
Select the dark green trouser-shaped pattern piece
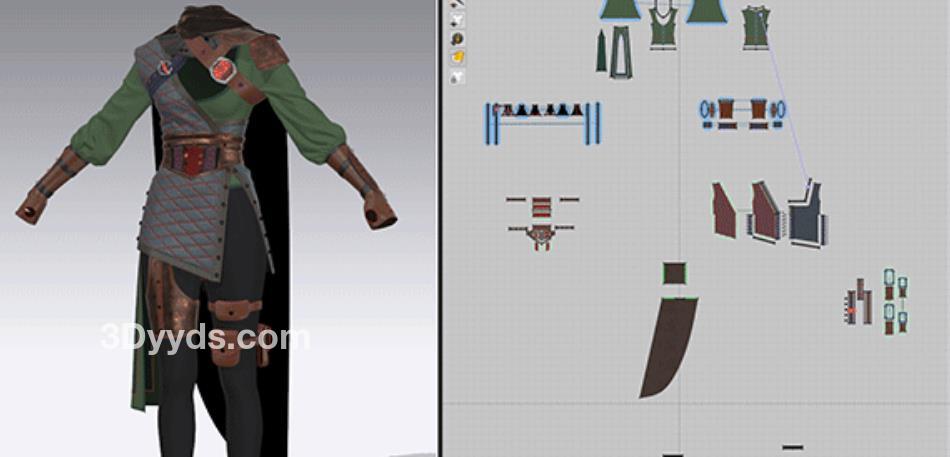point(622,52)
